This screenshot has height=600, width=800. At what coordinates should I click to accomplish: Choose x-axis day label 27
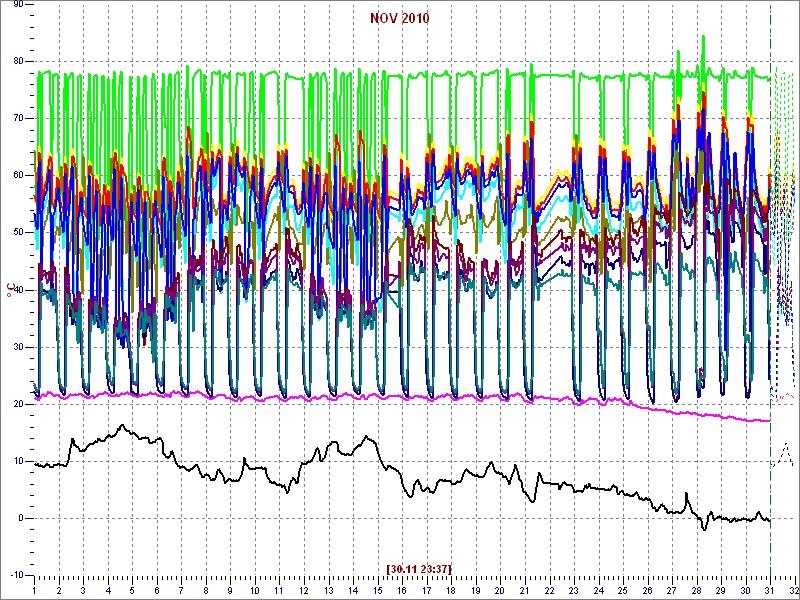point(672,590)
